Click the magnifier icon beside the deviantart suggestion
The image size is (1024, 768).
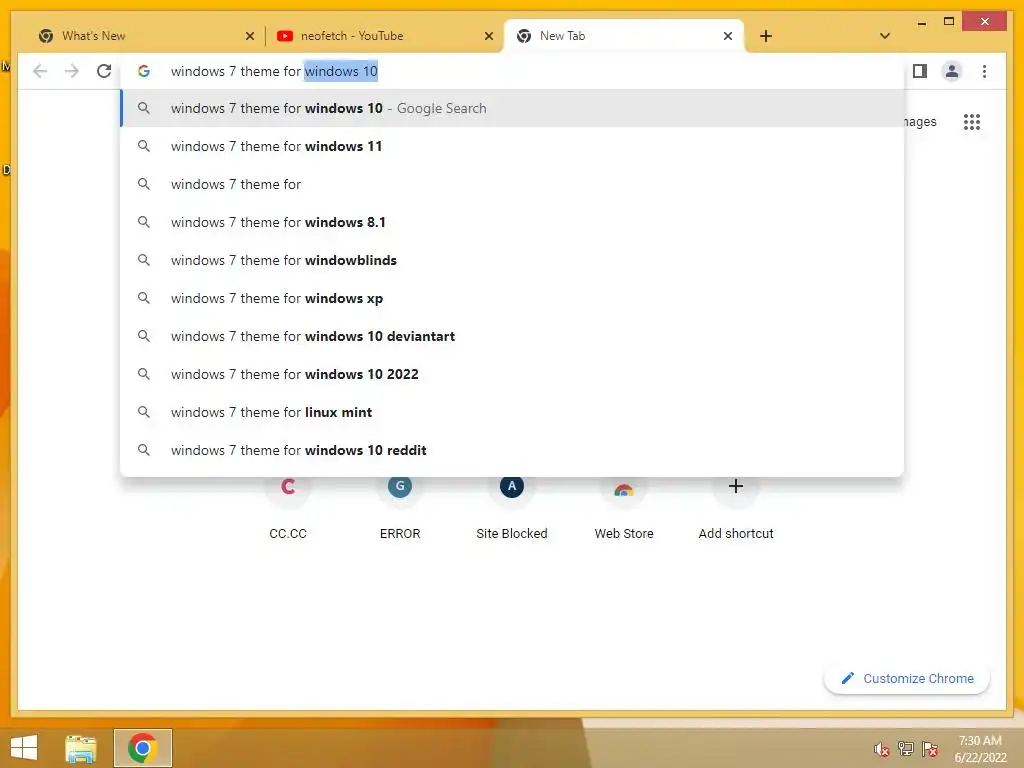point(144,336)
